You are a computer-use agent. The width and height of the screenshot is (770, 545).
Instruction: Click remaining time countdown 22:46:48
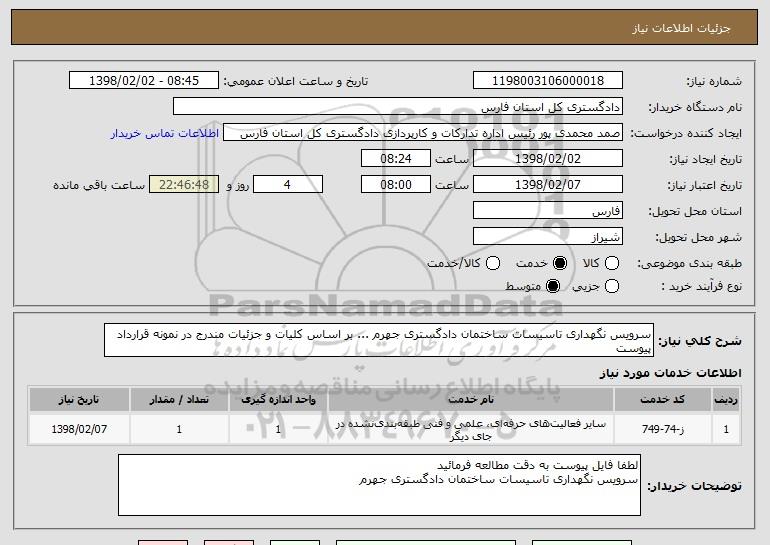point(184,185)
